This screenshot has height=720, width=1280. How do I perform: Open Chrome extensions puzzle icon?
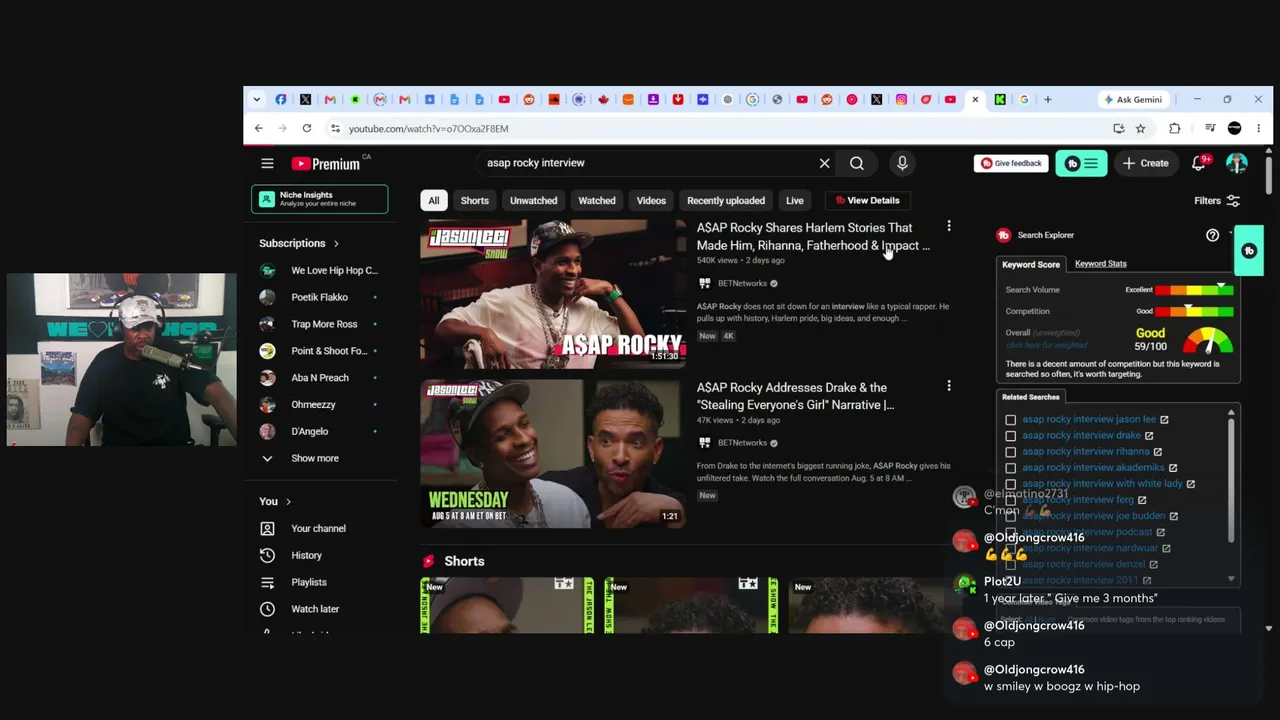1175,128
